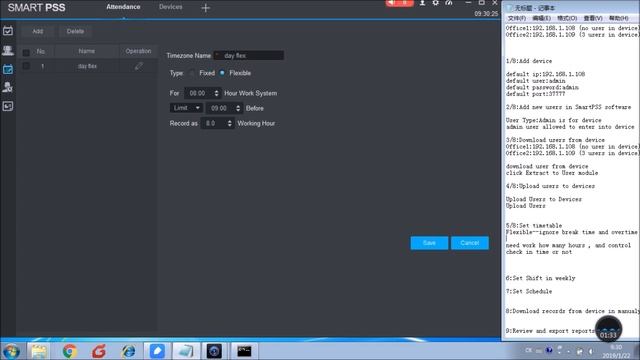Open the attendance calendar icon in the sidebar
This screenshot has height=360, width=640.
(x=8, y=31)
